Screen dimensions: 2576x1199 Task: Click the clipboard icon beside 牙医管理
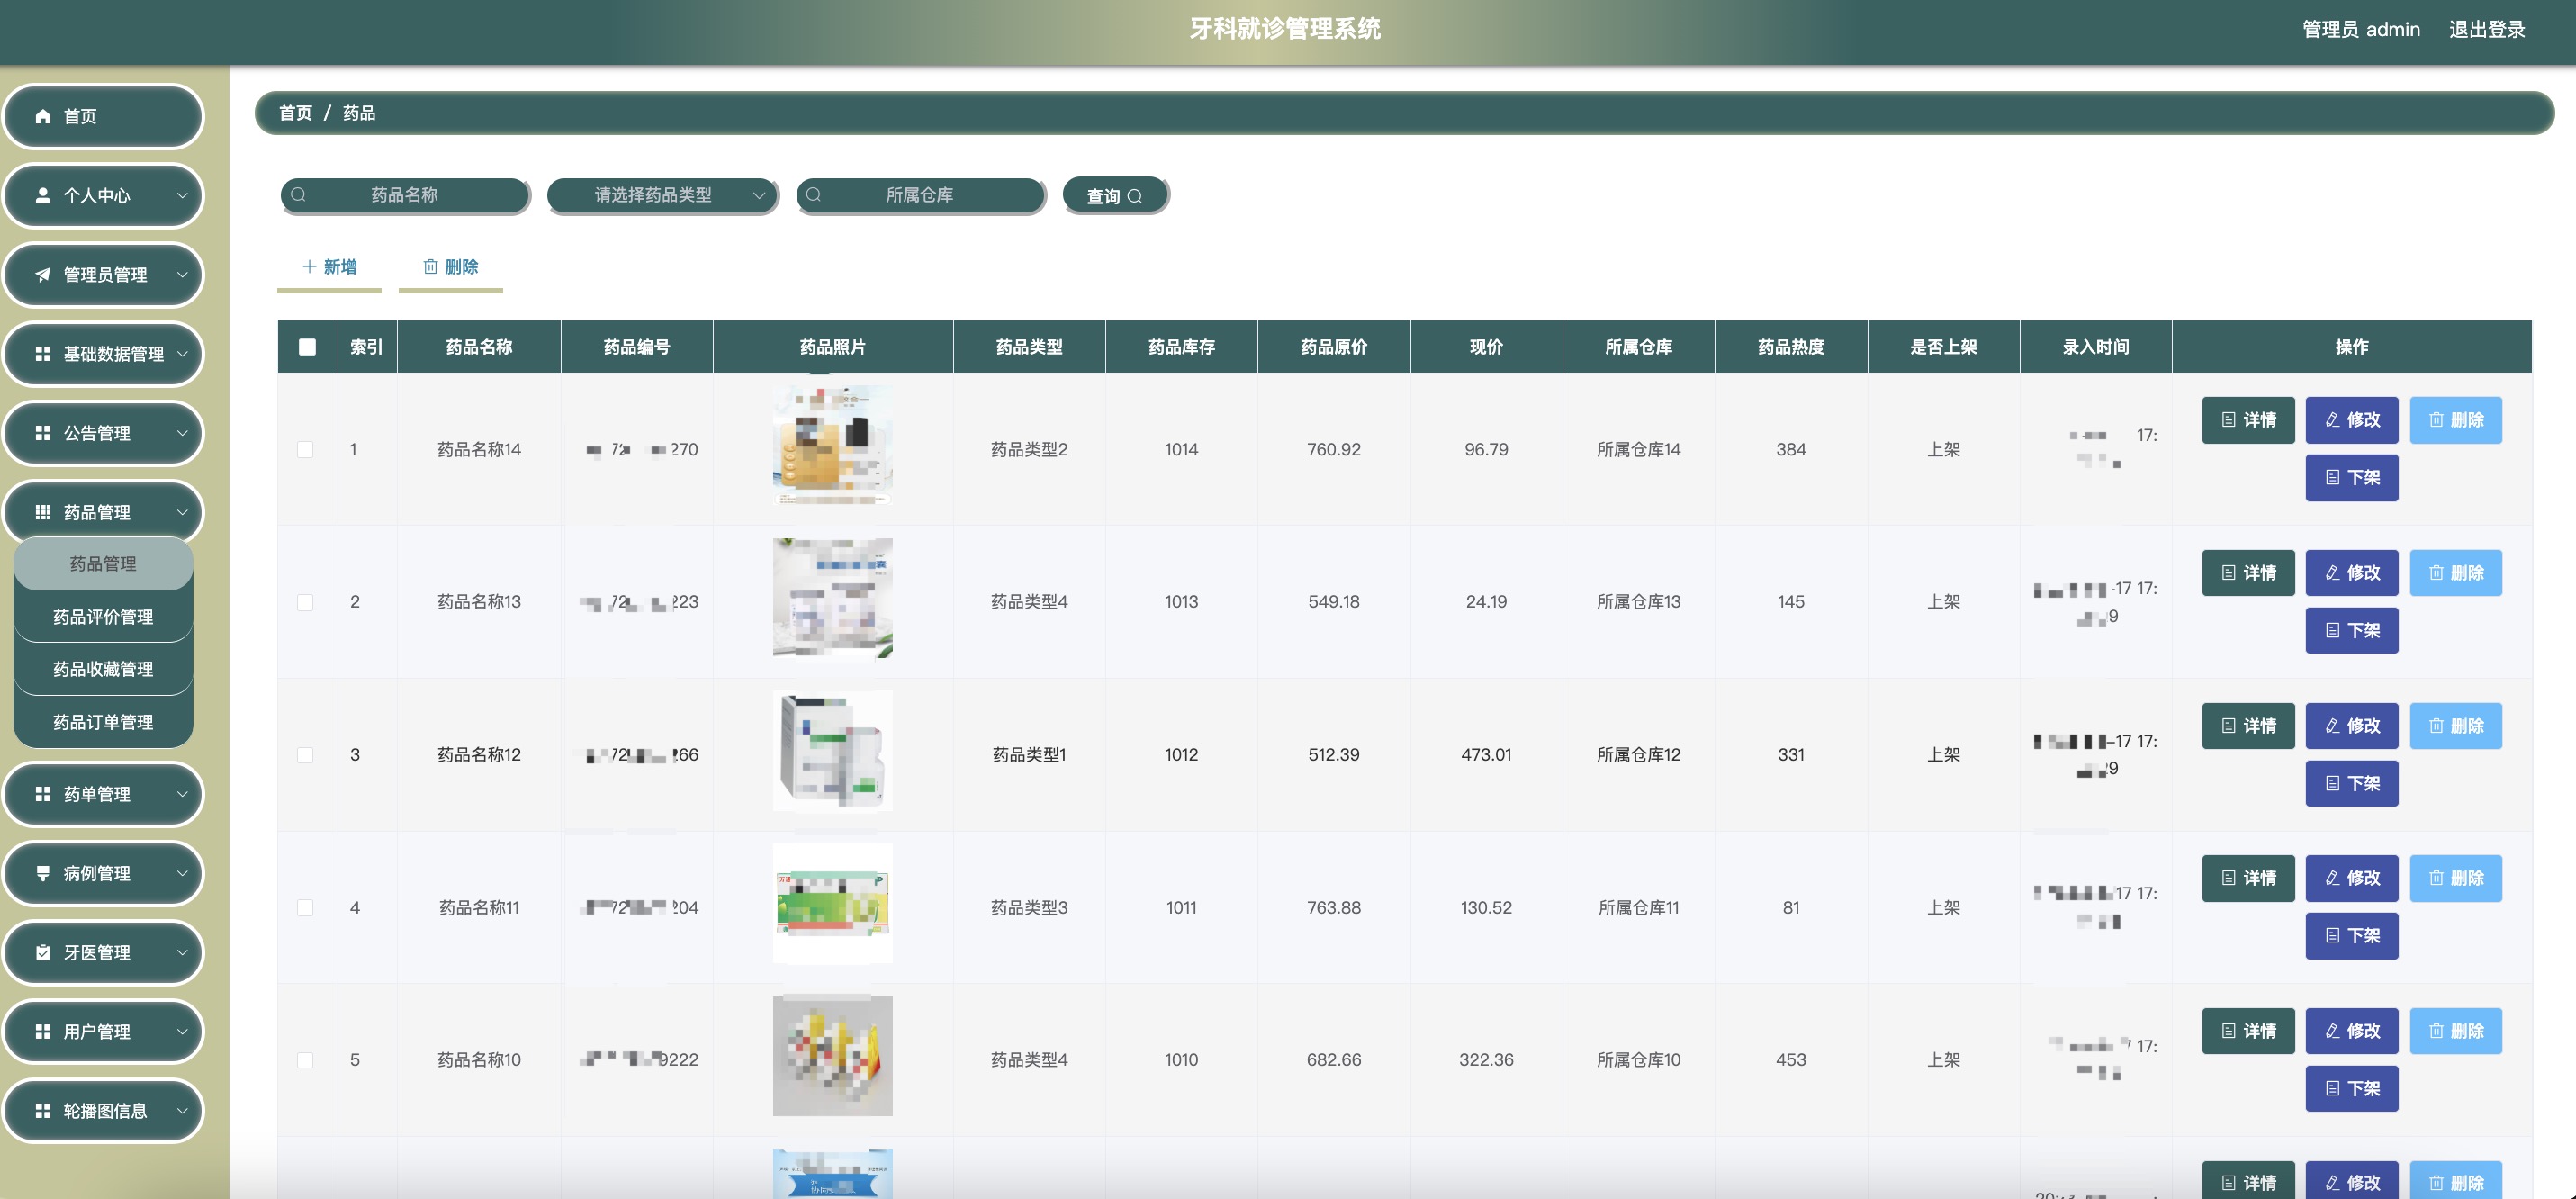point(43,952)
